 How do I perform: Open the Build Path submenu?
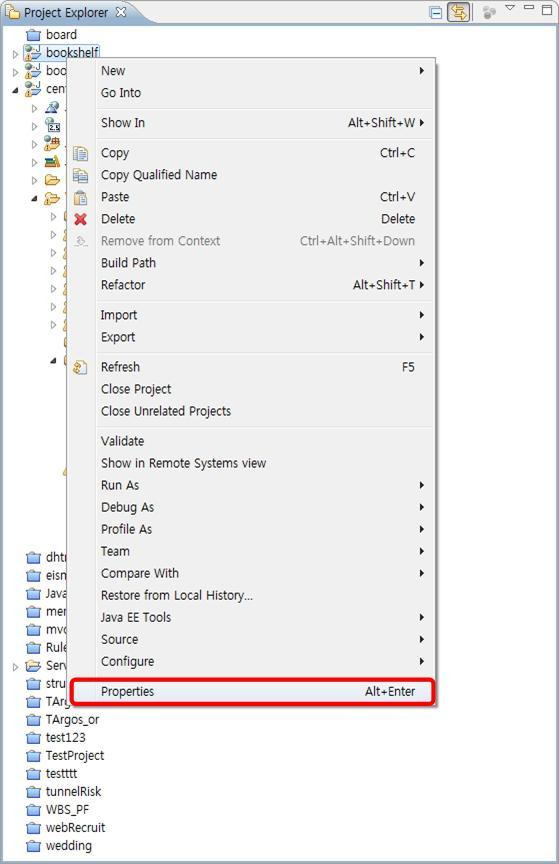click(251, 263)
